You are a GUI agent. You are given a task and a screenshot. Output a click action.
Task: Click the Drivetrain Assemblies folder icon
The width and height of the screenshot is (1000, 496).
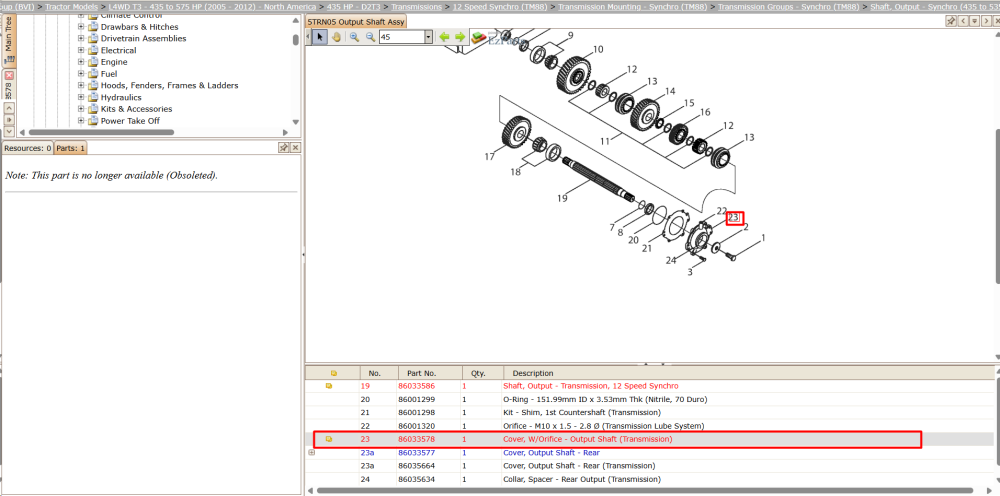pos(92,38)
